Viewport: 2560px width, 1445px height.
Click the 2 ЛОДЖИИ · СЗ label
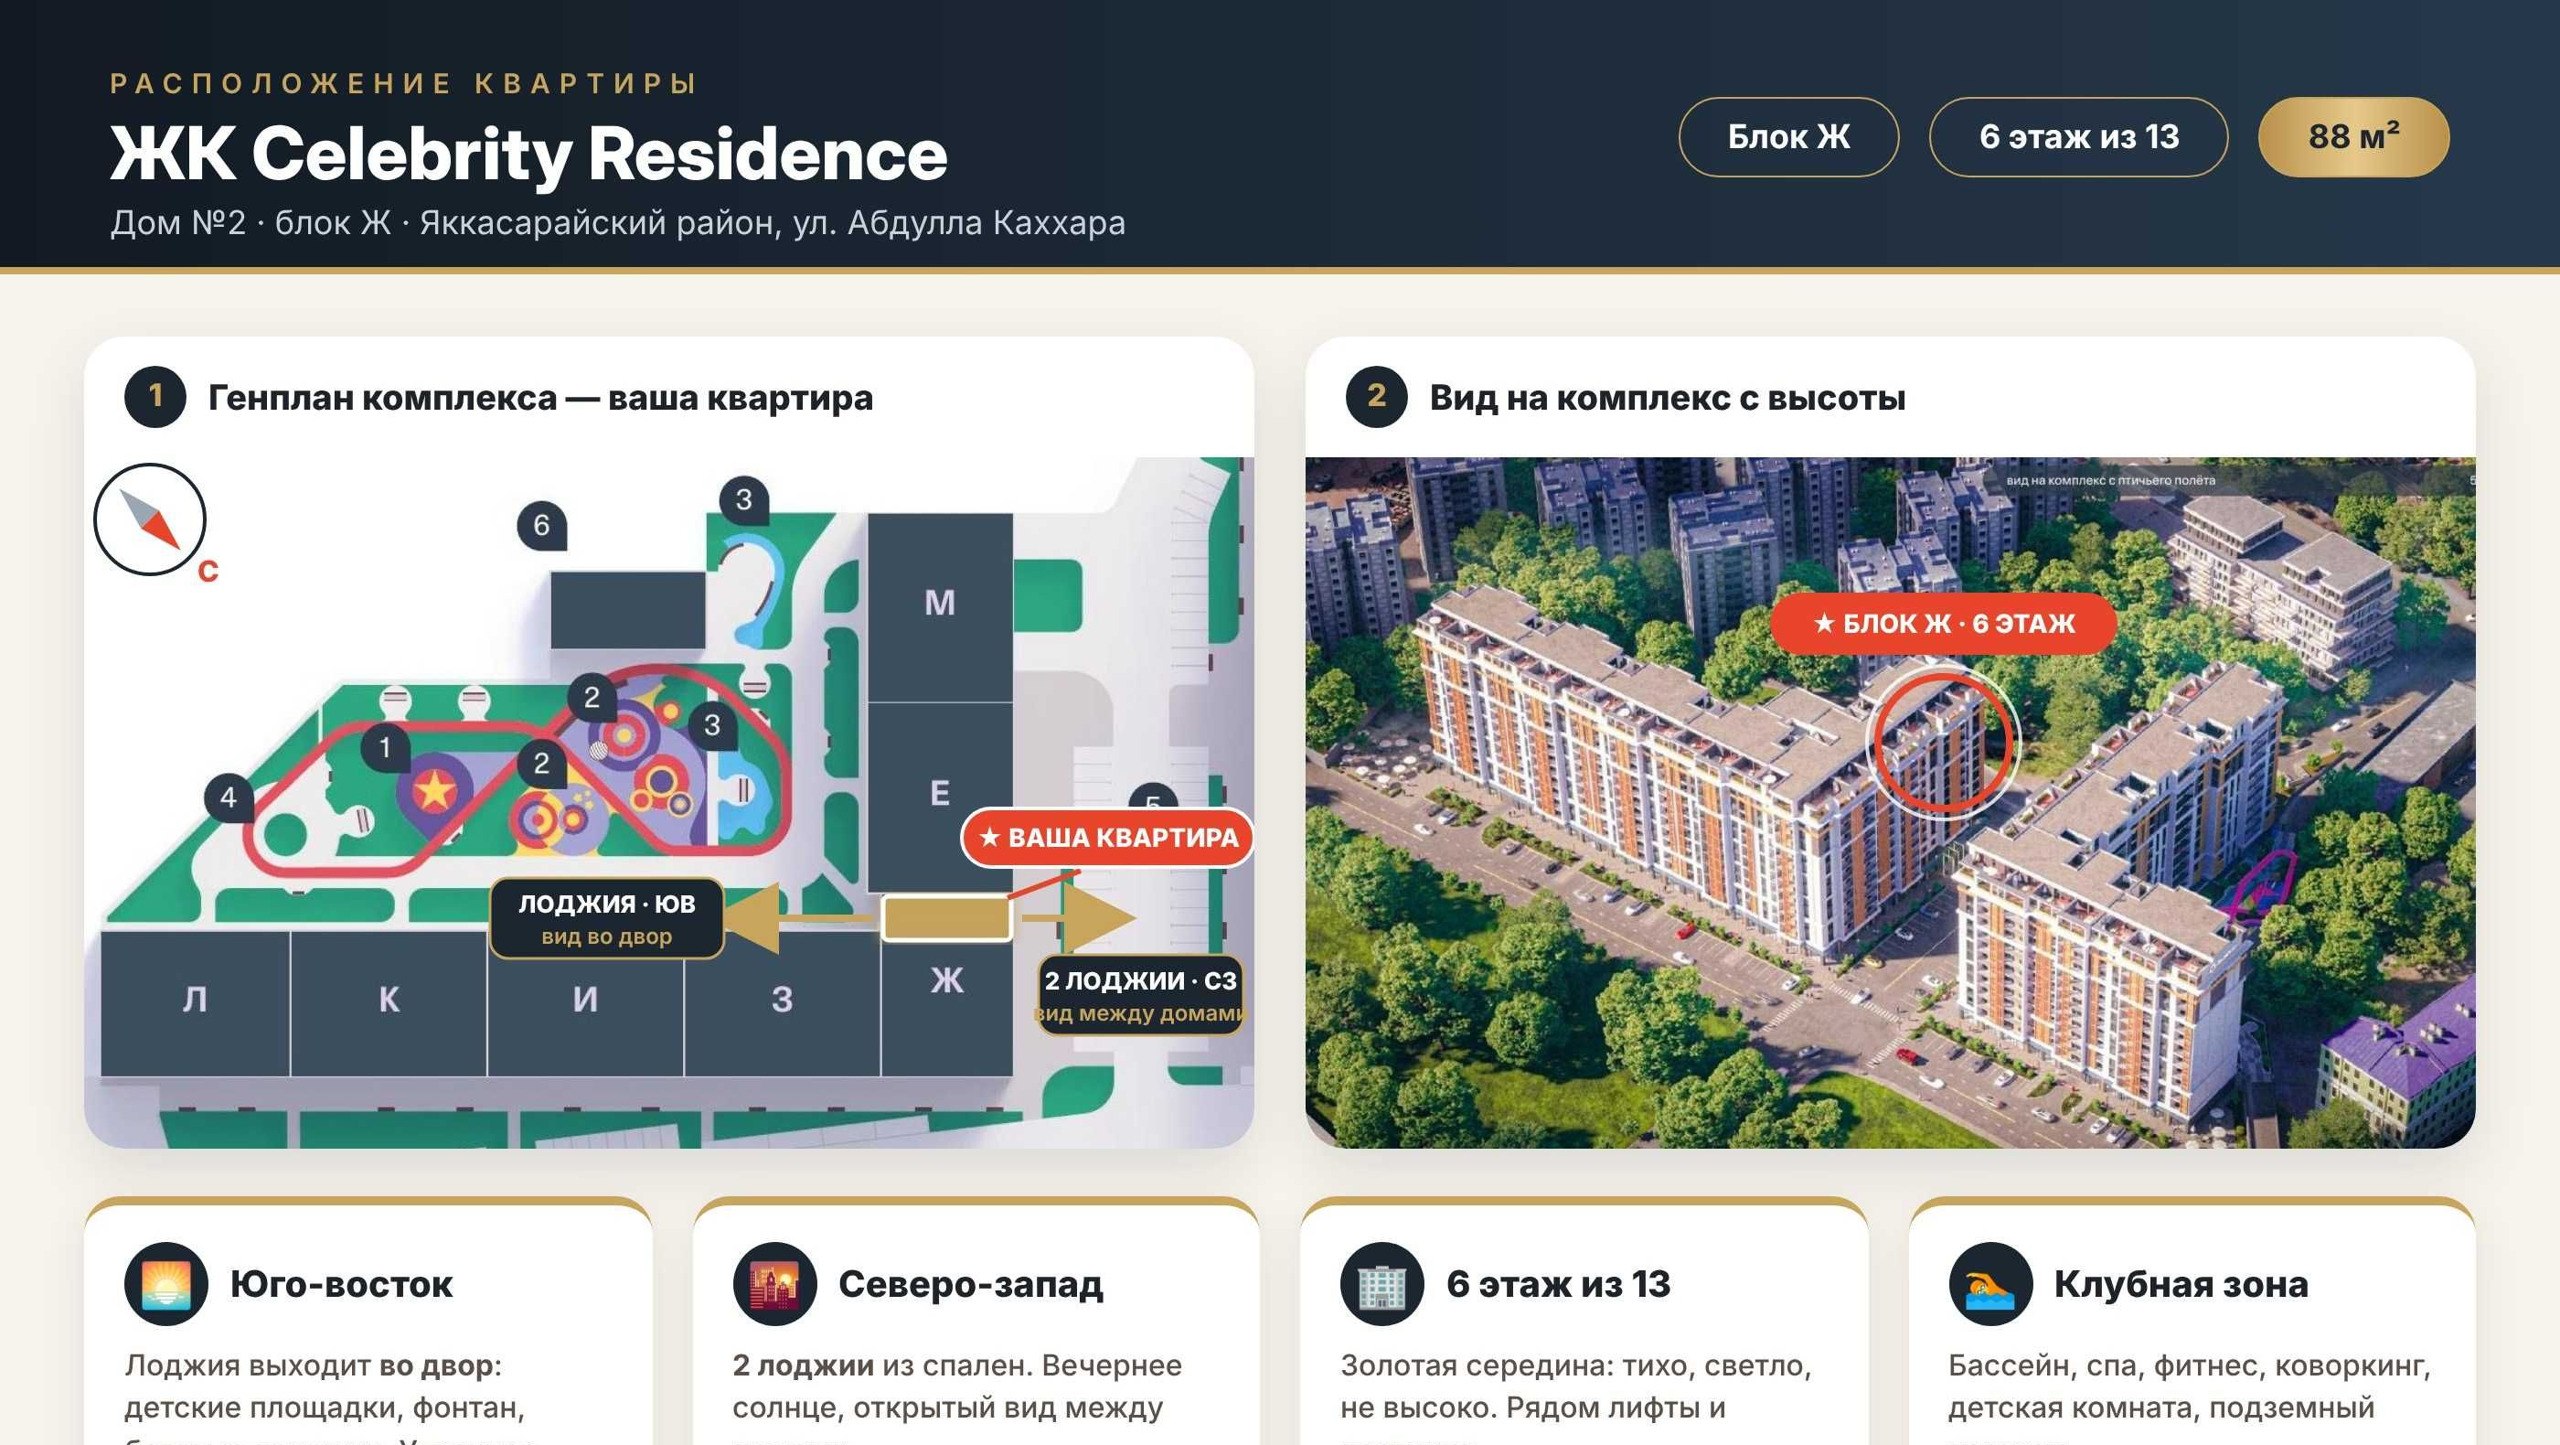pyautogui.click(x=1140, y=996)
